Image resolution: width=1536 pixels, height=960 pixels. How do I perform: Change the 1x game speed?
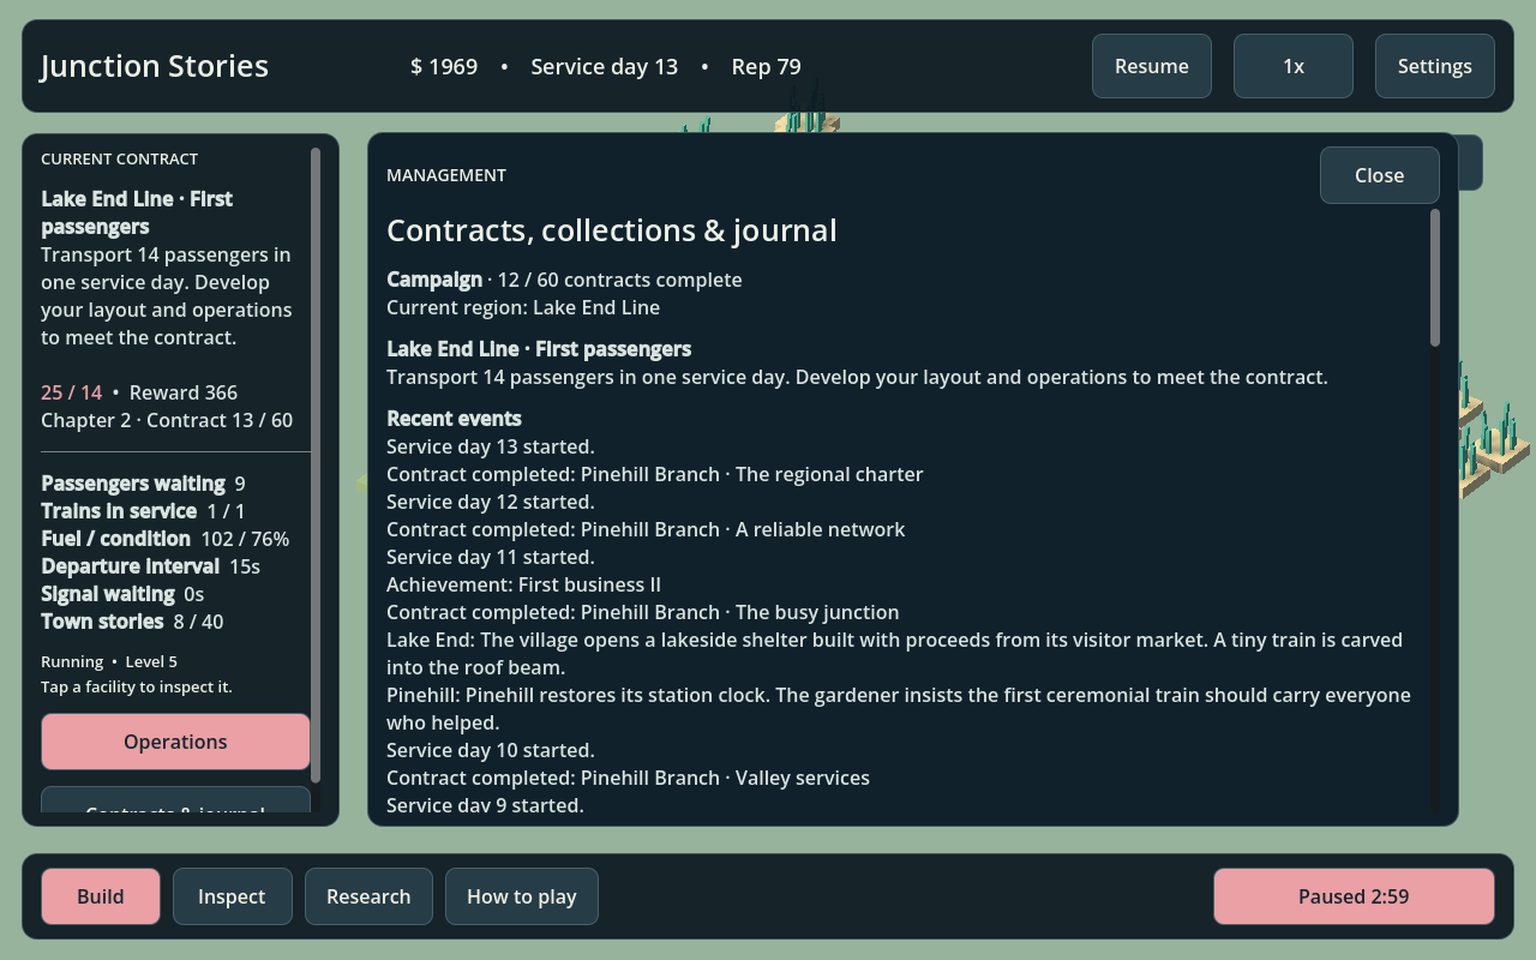coord(1293,66)
